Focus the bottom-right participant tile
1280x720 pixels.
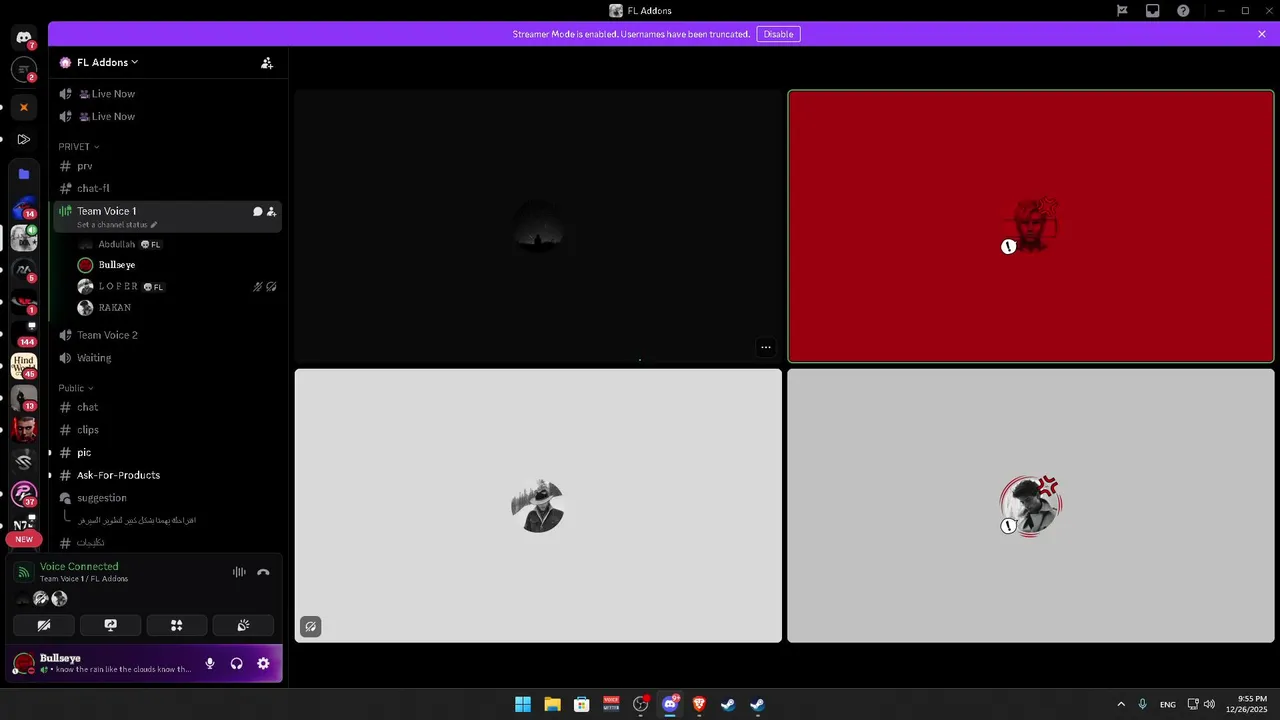(1031, 506)
